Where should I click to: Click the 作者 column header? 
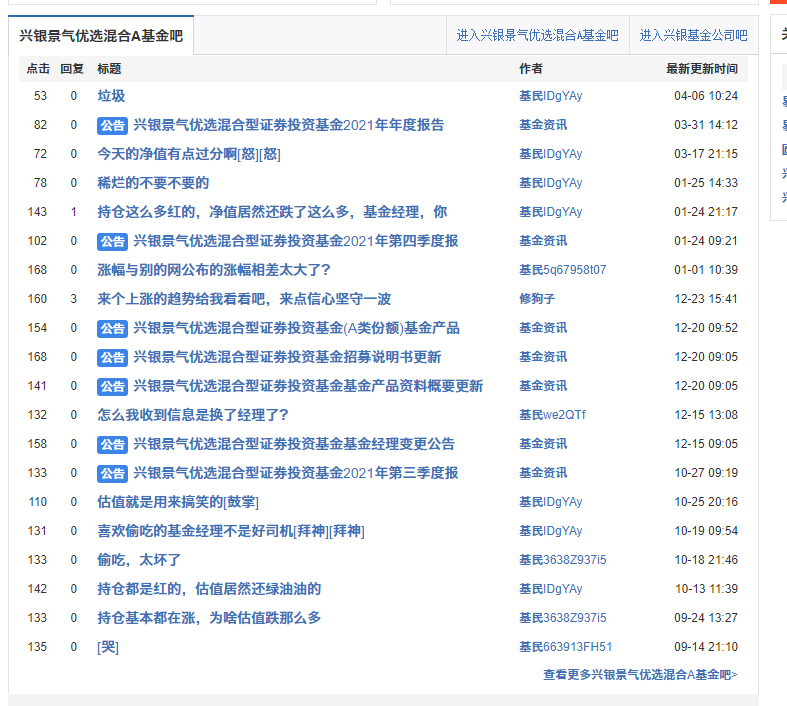click(x=531, y=69)
